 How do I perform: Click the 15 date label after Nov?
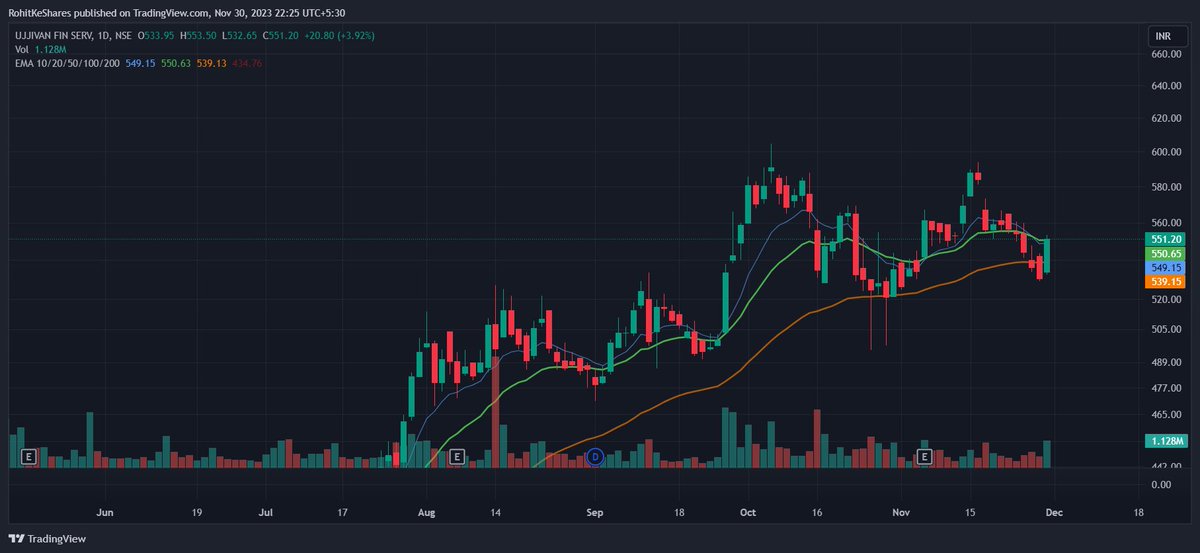point(970,510)
